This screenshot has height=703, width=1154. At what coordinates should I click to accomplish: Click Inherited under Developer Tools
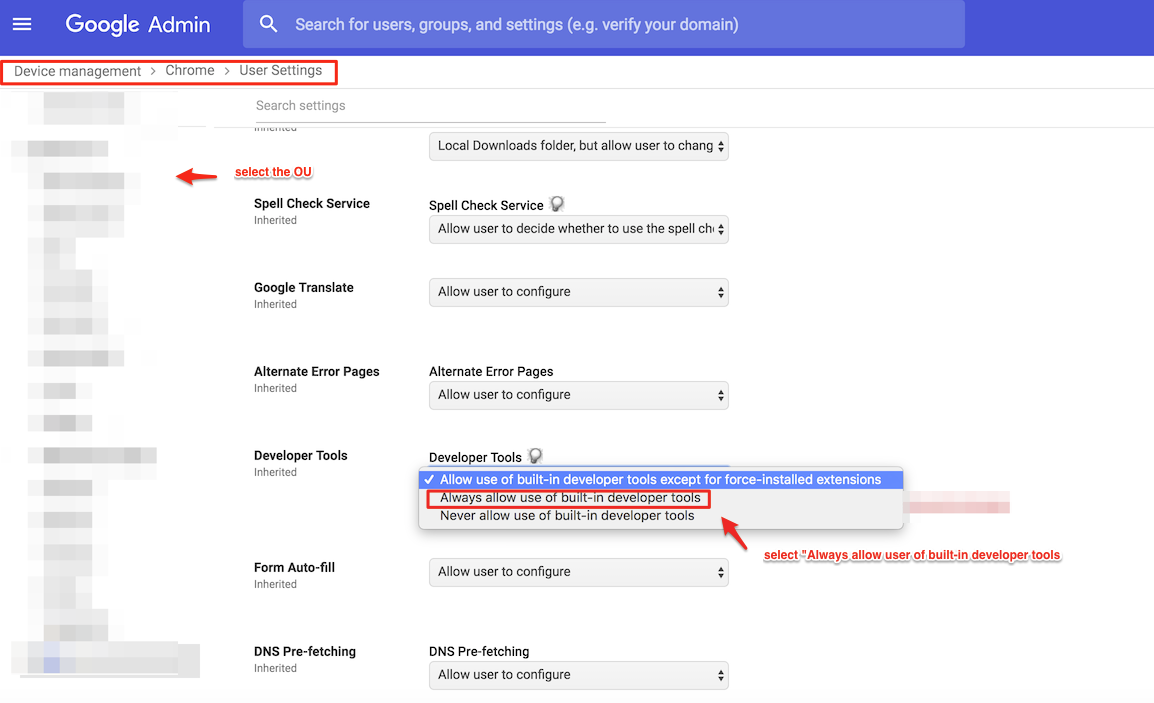point(275,473)
